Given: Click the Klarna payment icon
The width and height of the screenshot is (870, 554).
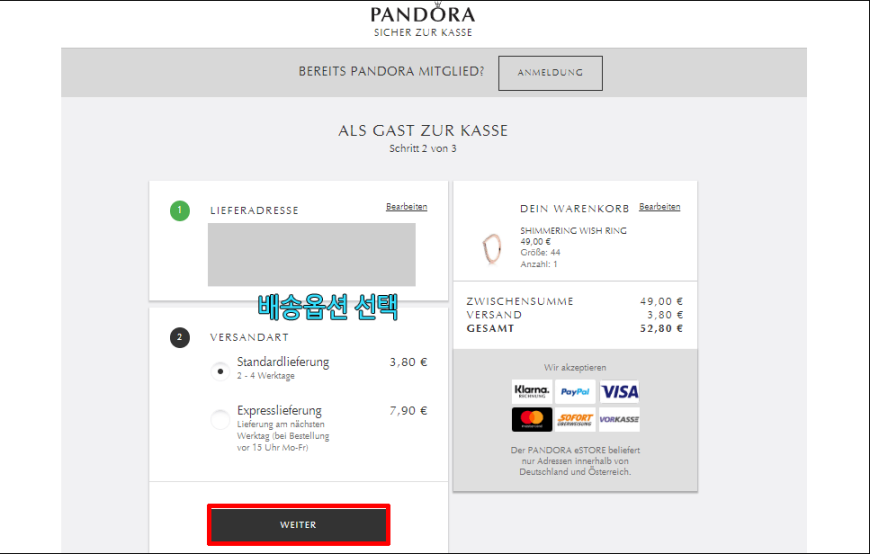Looking at the screenshot, I should point(532,392).
